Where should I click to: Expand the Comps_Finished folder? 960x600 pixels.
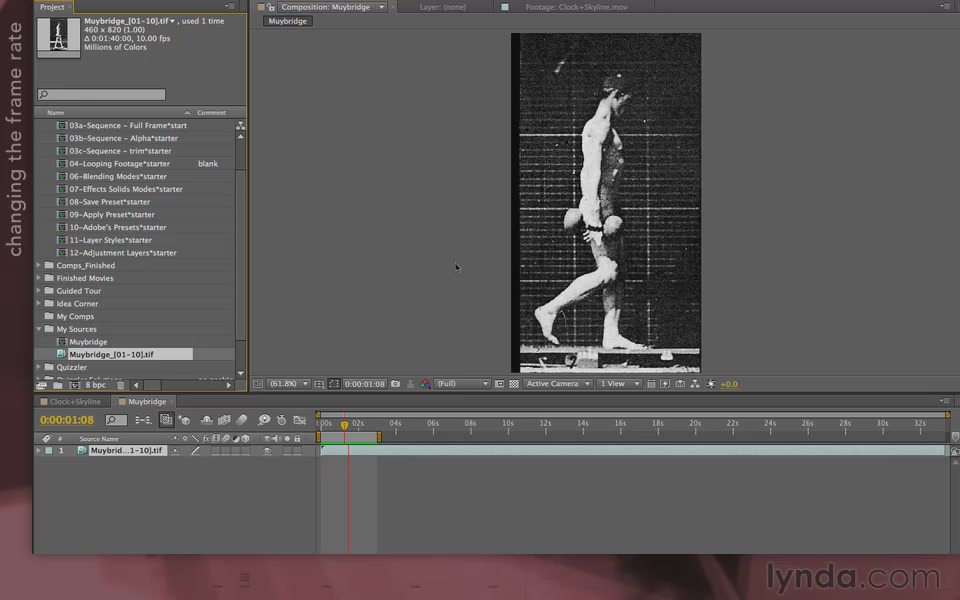[39, 265]
